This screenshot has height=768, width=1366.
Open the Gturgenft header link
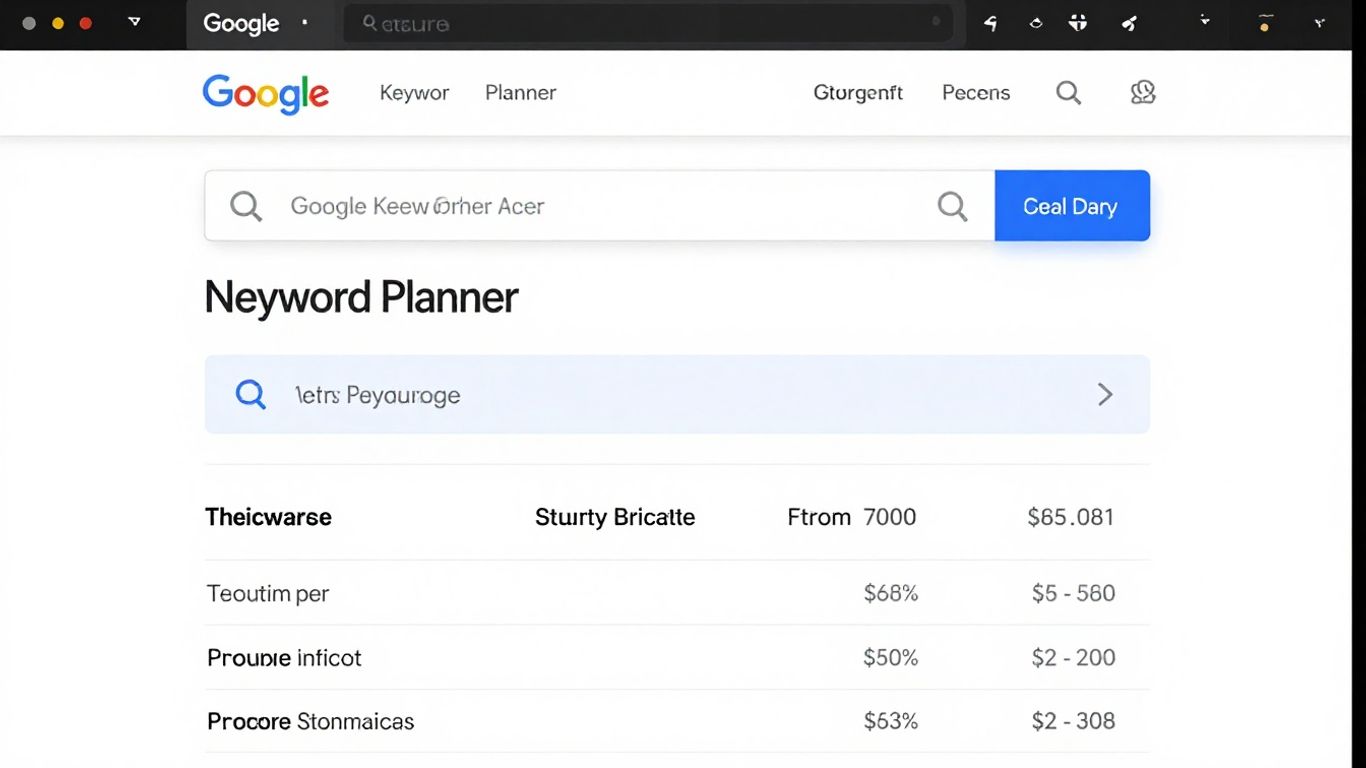(858, 93)
